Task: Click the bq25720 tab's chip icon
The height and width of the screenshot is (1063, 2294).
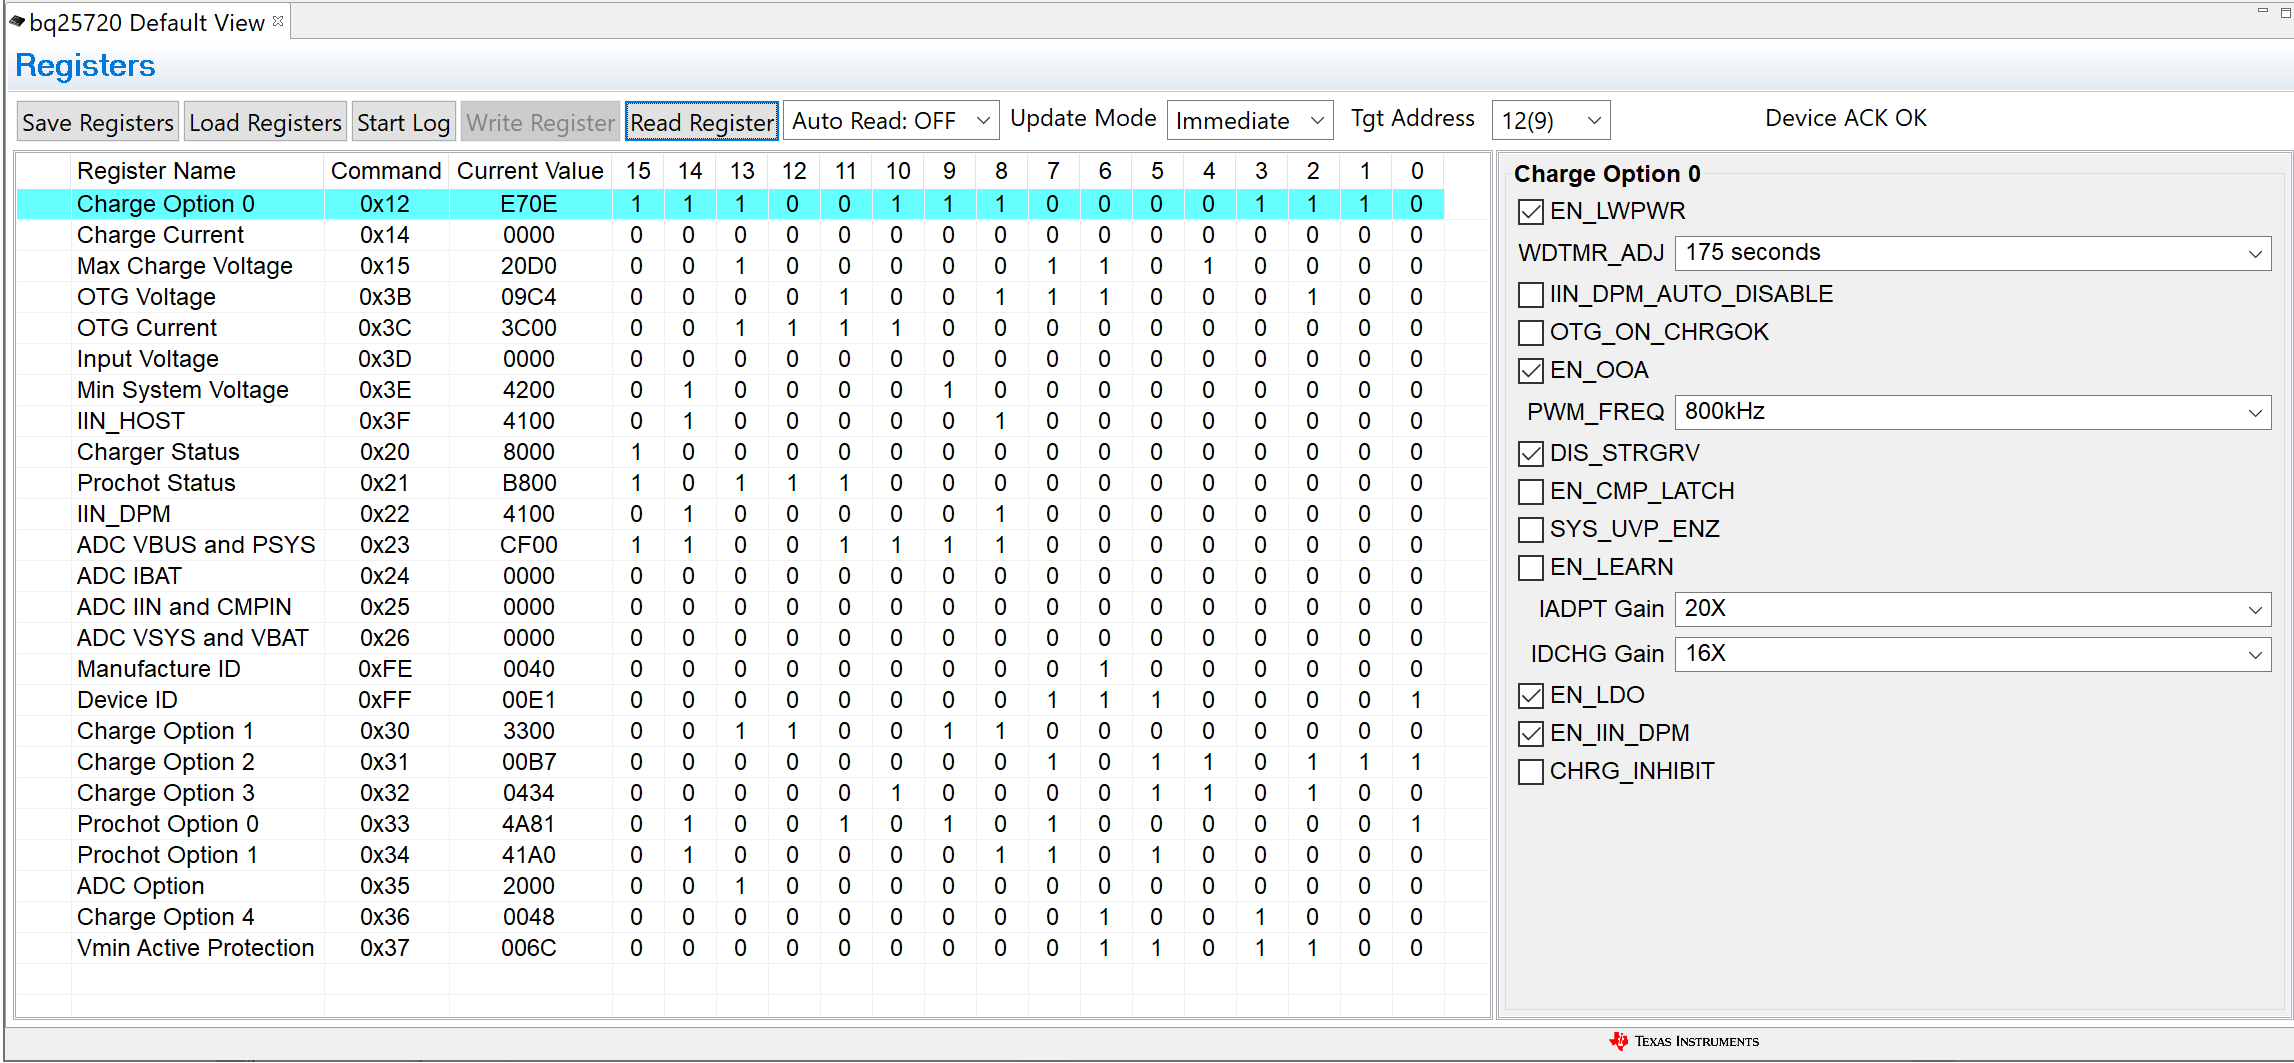Action: point(19,21)
